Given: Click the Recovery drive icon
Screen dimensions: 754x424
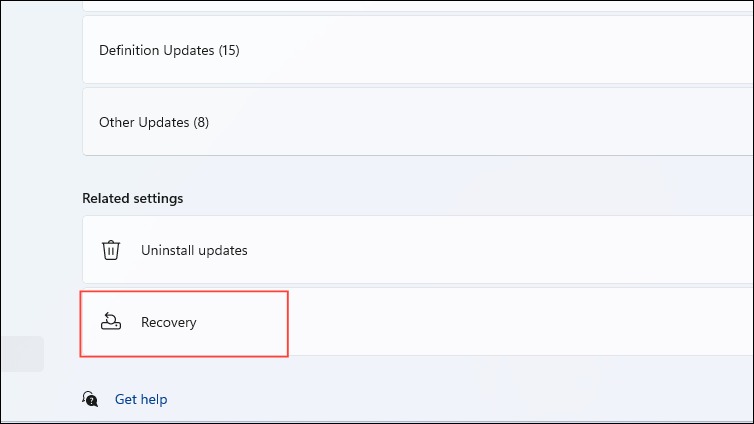Looking at the screenshot, I should click(111, 321).
